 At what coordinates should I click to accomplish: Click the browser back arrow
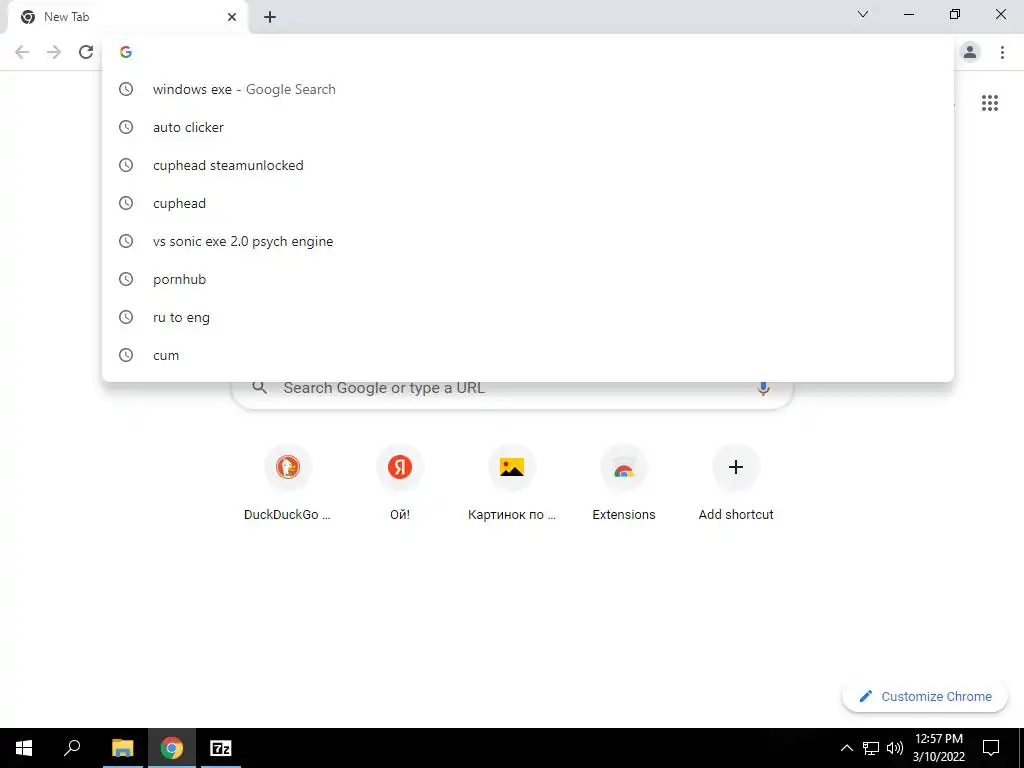(22, 52)
